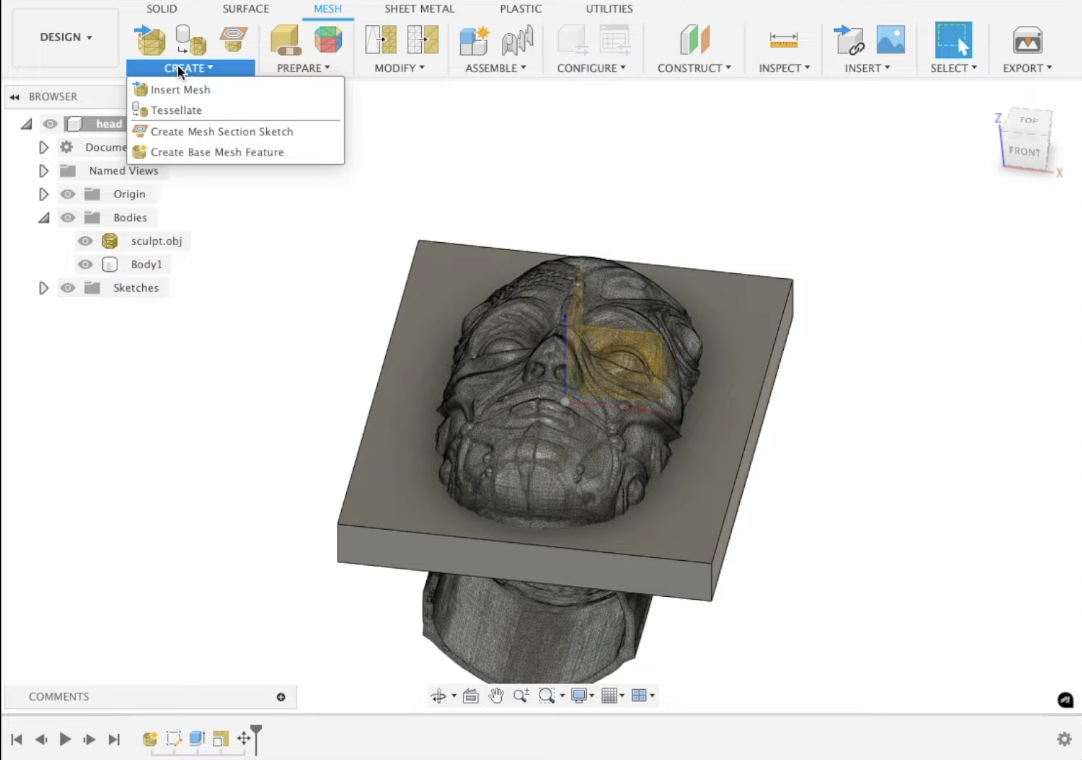Open Grid and Snaps settings icon
Viewport: 1082px width, 760px height.
pos(609,696)
